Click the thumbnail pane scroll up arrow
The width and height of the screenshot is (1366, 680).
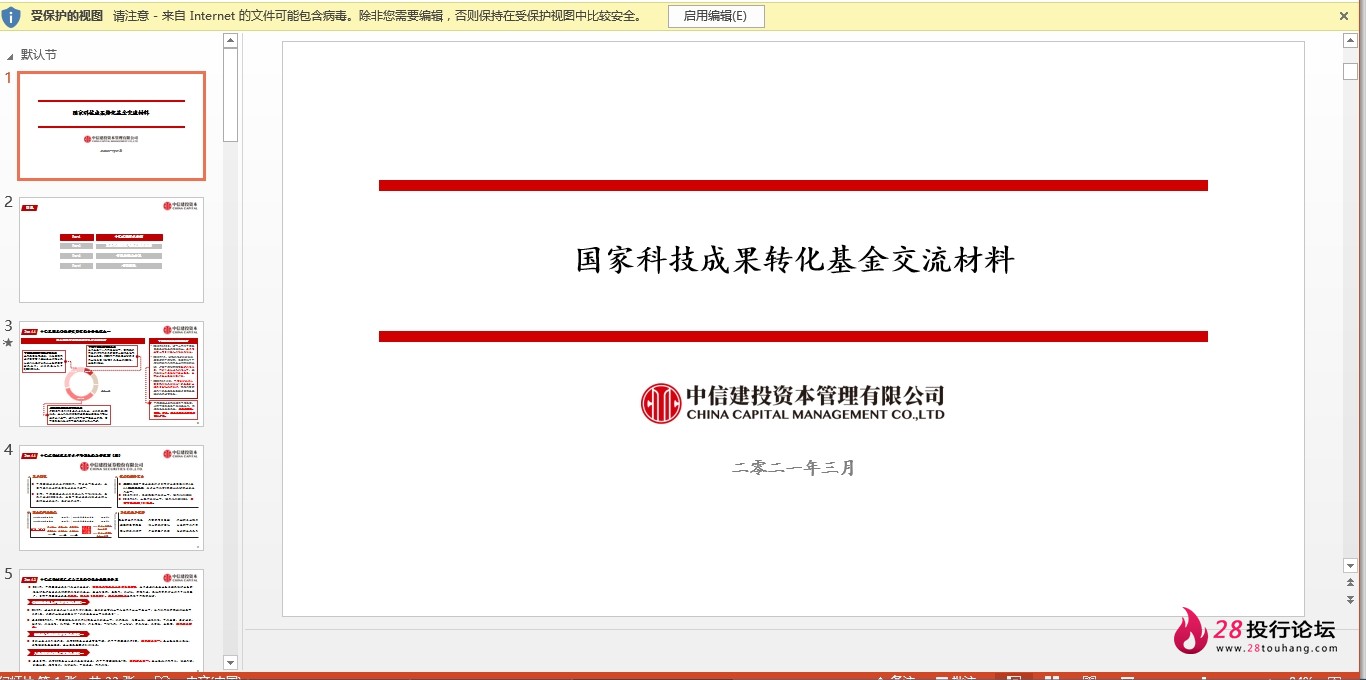point(230,41)
